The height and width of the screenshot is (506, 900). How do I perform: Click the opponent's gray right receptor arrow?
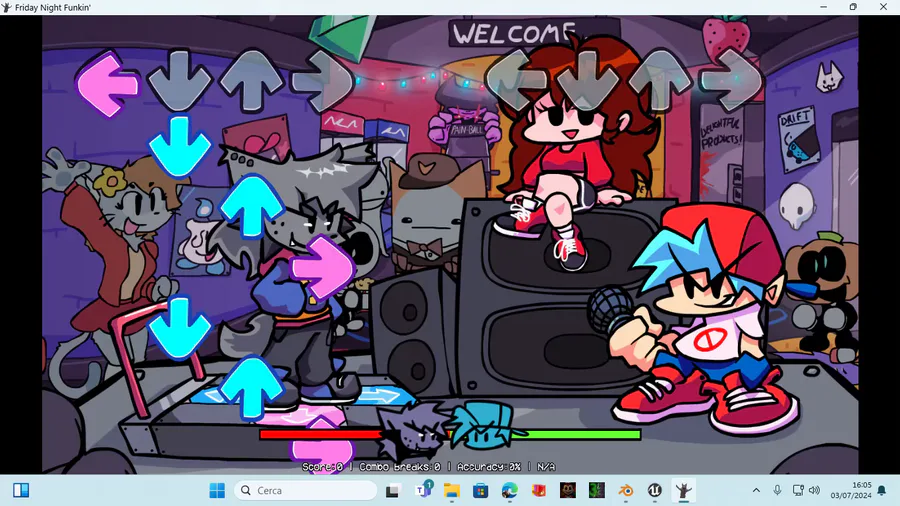click(323, 81)
